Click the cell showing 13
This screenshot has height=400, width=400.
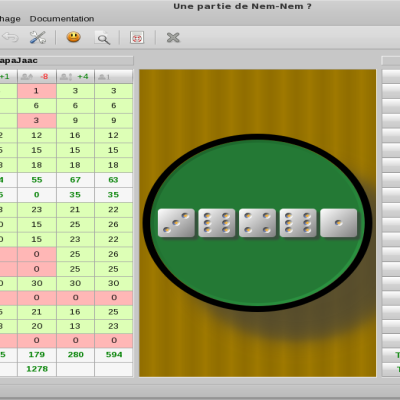tap(75, 326)
